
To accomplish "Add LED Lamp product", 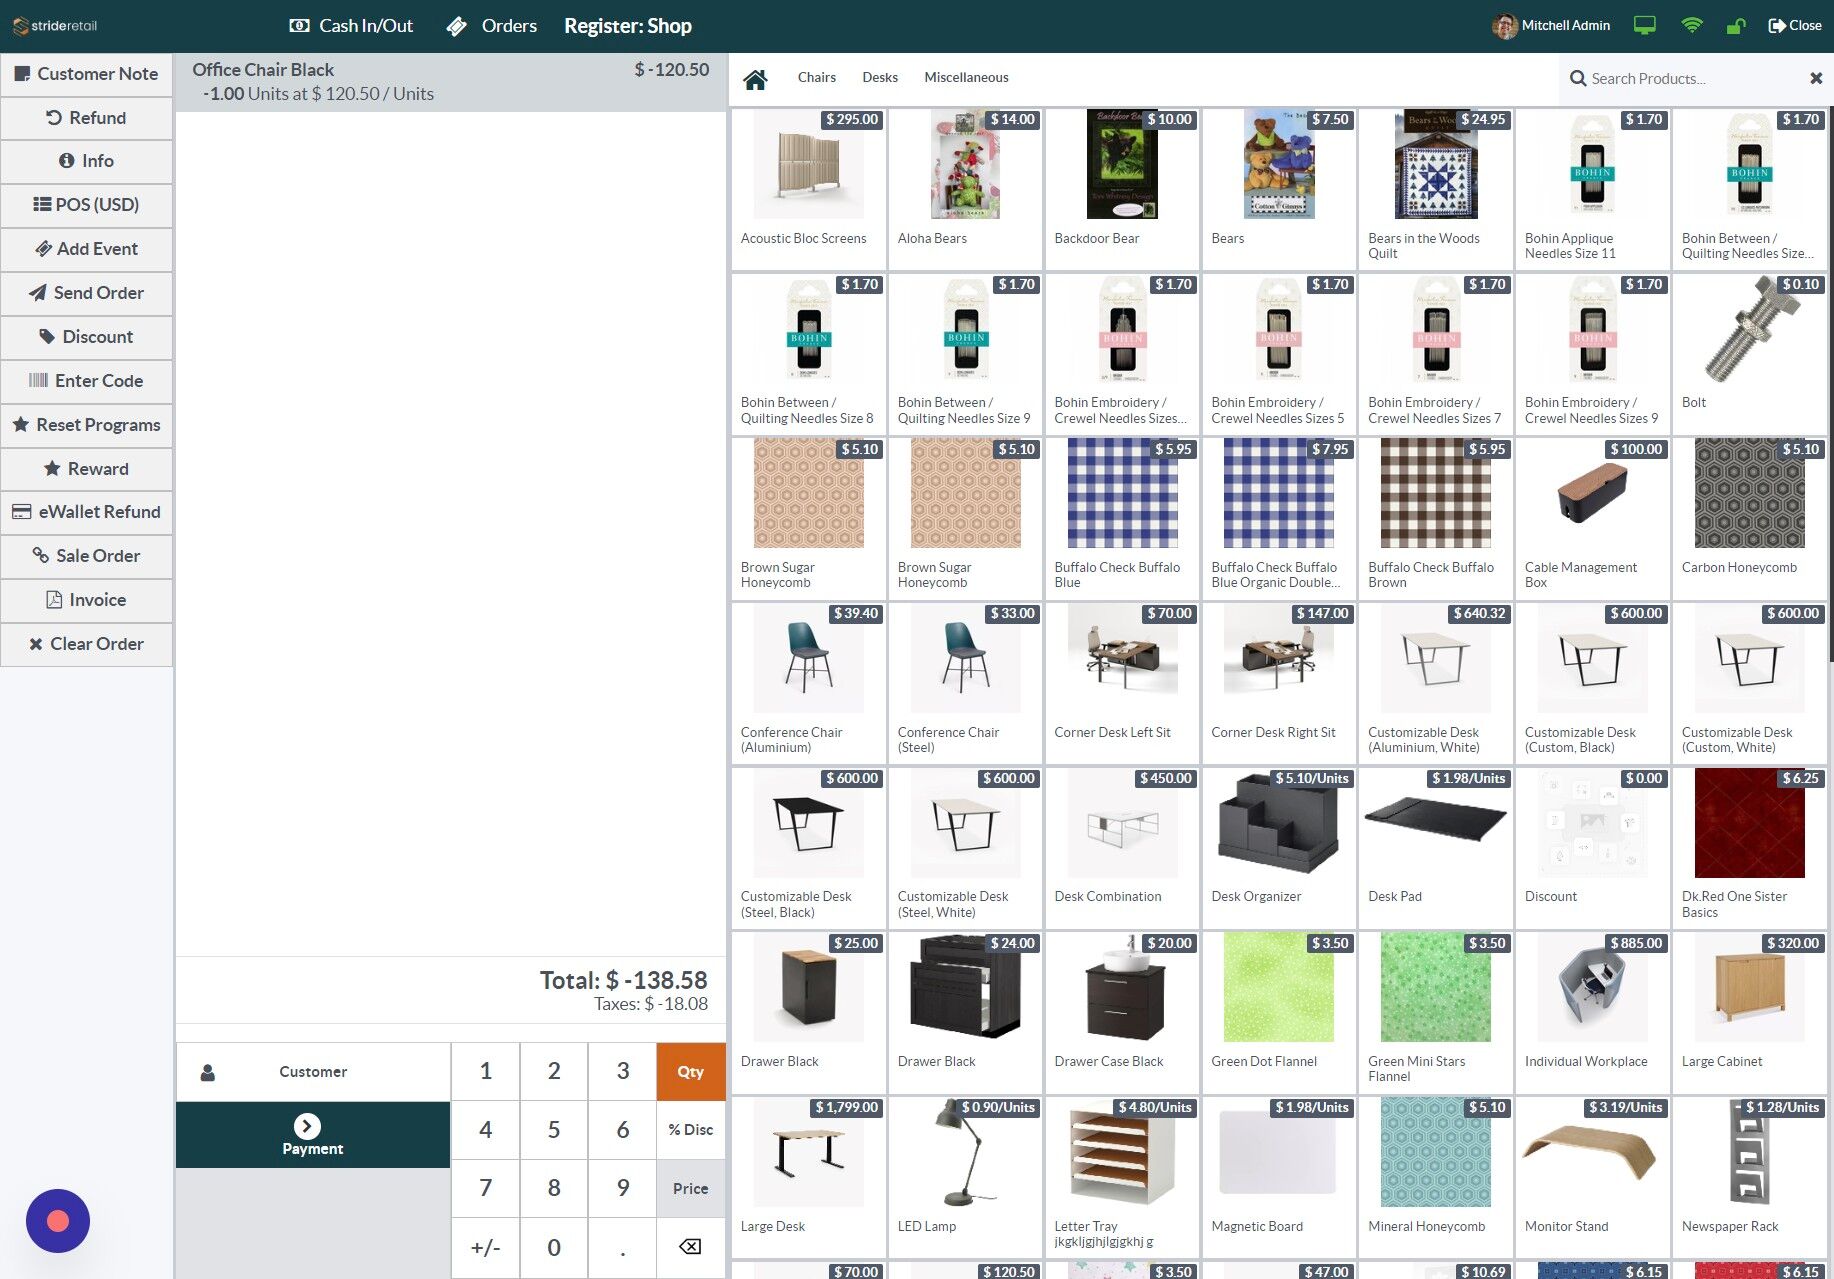I will tap(966, 1177).
